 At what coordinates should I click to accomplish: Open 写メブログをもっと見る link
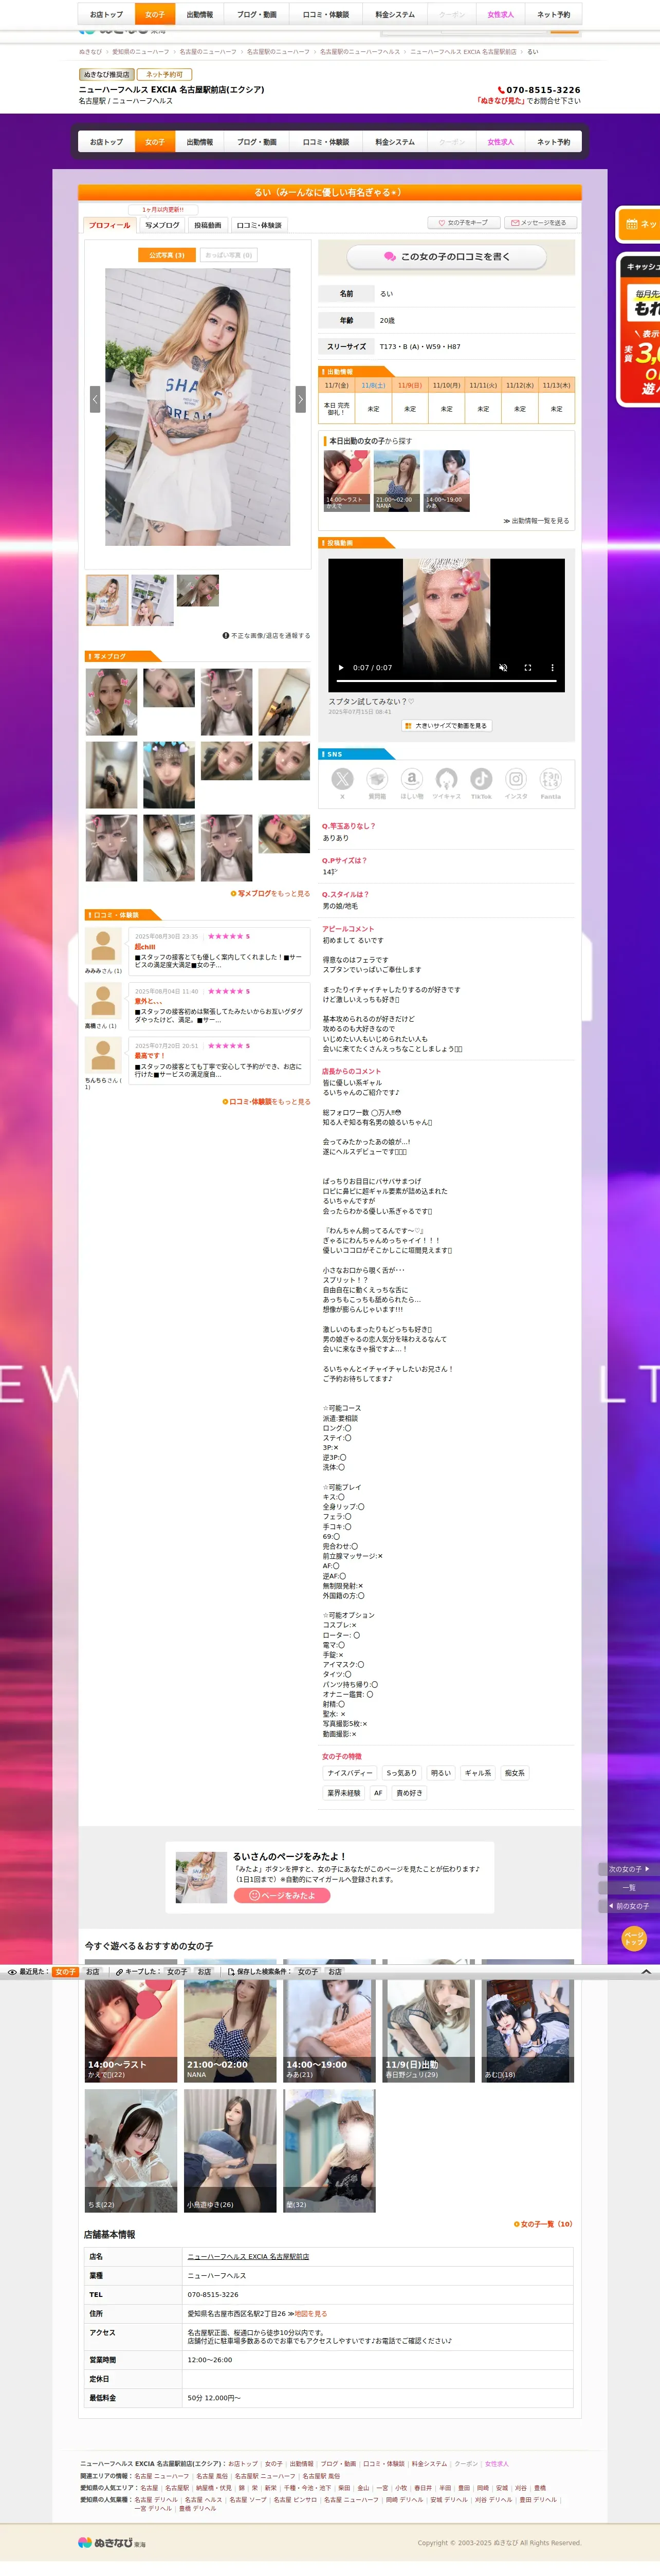pos(271,894)
